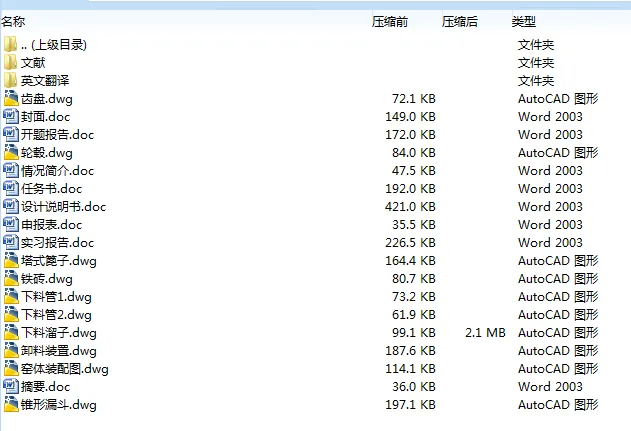Click the Word icon of 任务书.doc
This screenshot has height=431, width=631.
coord(11,188)
